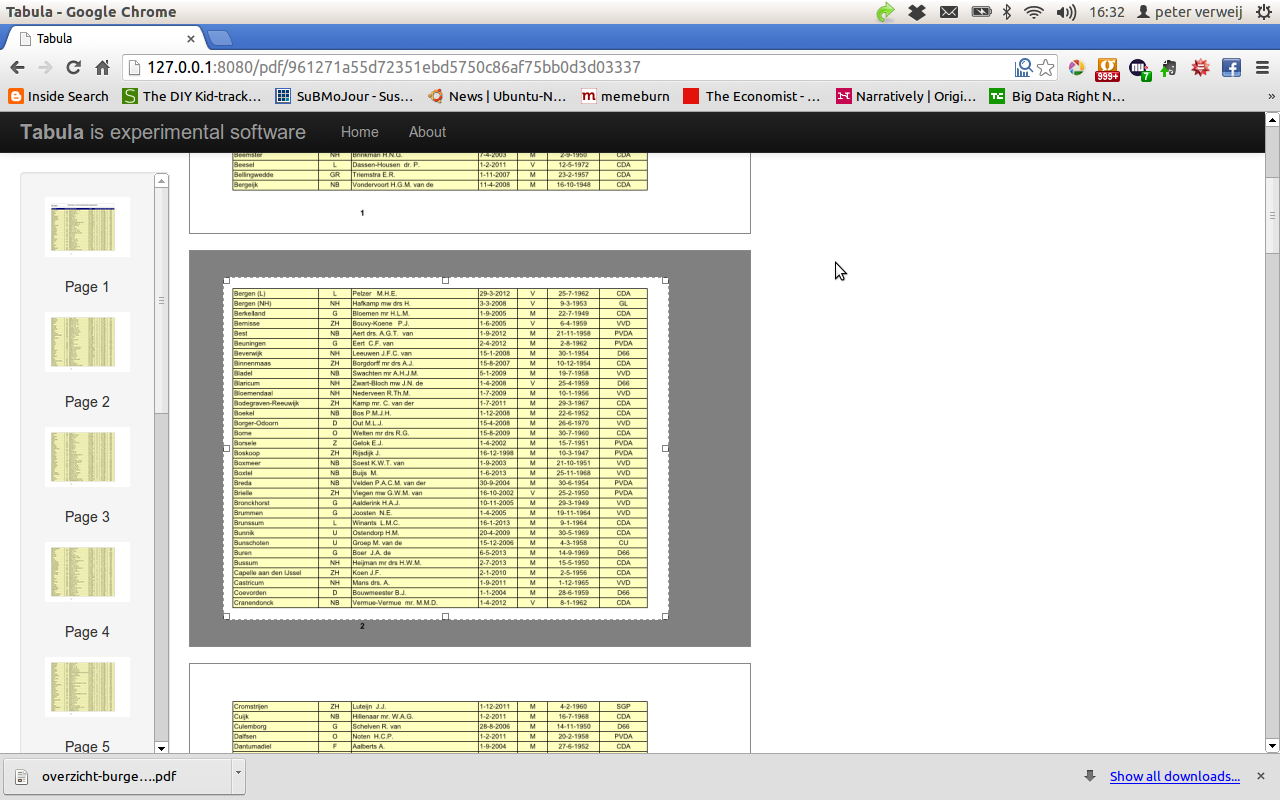The height and width of the screenshot is (800, 1280).
Task: Open the Evernote Web Clipper extension
Action: click(1167, 67)
